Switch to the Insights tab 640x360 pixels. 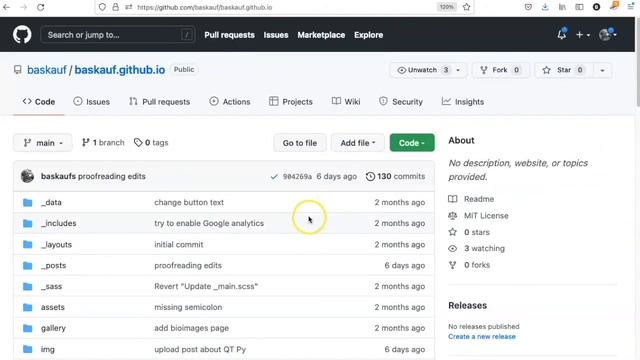[x=462, y=102]
